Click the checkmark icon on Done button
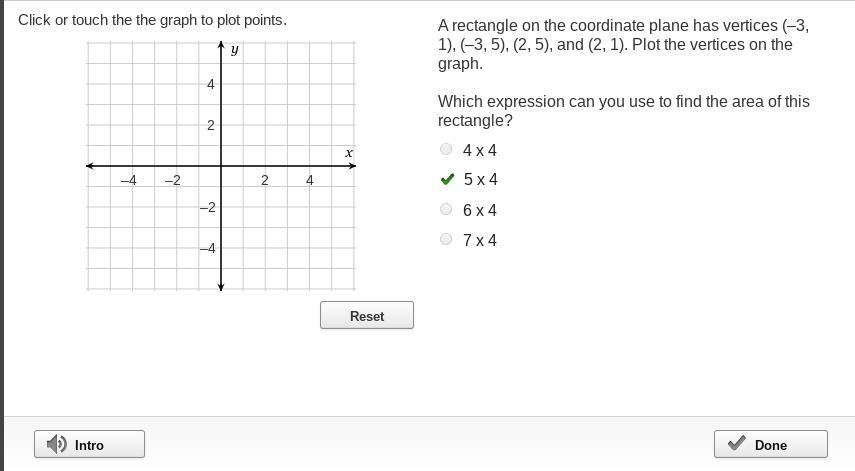Viewport: 855px width, 471px height. pos(737,444)
